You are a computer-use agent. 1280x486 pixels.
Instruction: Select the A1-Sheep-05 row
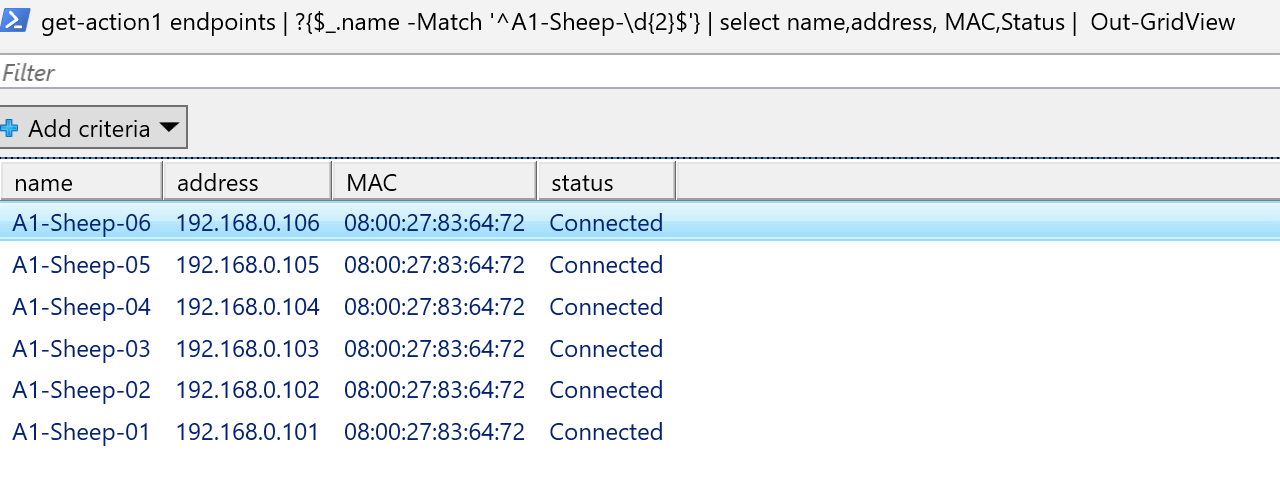pos(81,265)
